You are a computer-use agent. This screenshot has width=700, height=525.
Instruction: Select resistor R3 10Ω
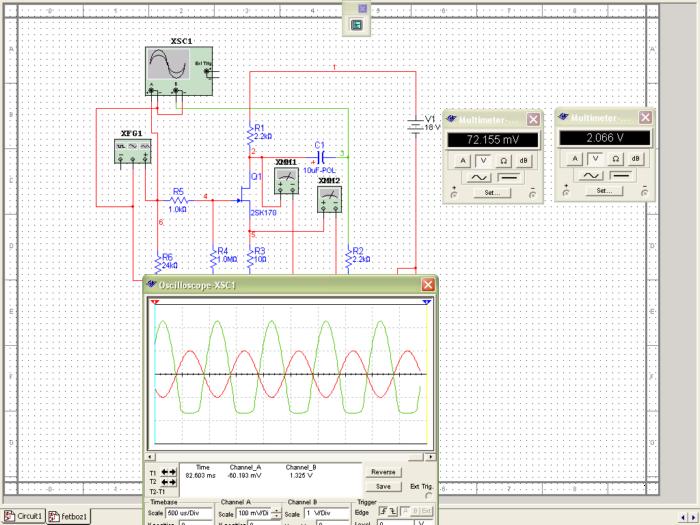point(250,258)
